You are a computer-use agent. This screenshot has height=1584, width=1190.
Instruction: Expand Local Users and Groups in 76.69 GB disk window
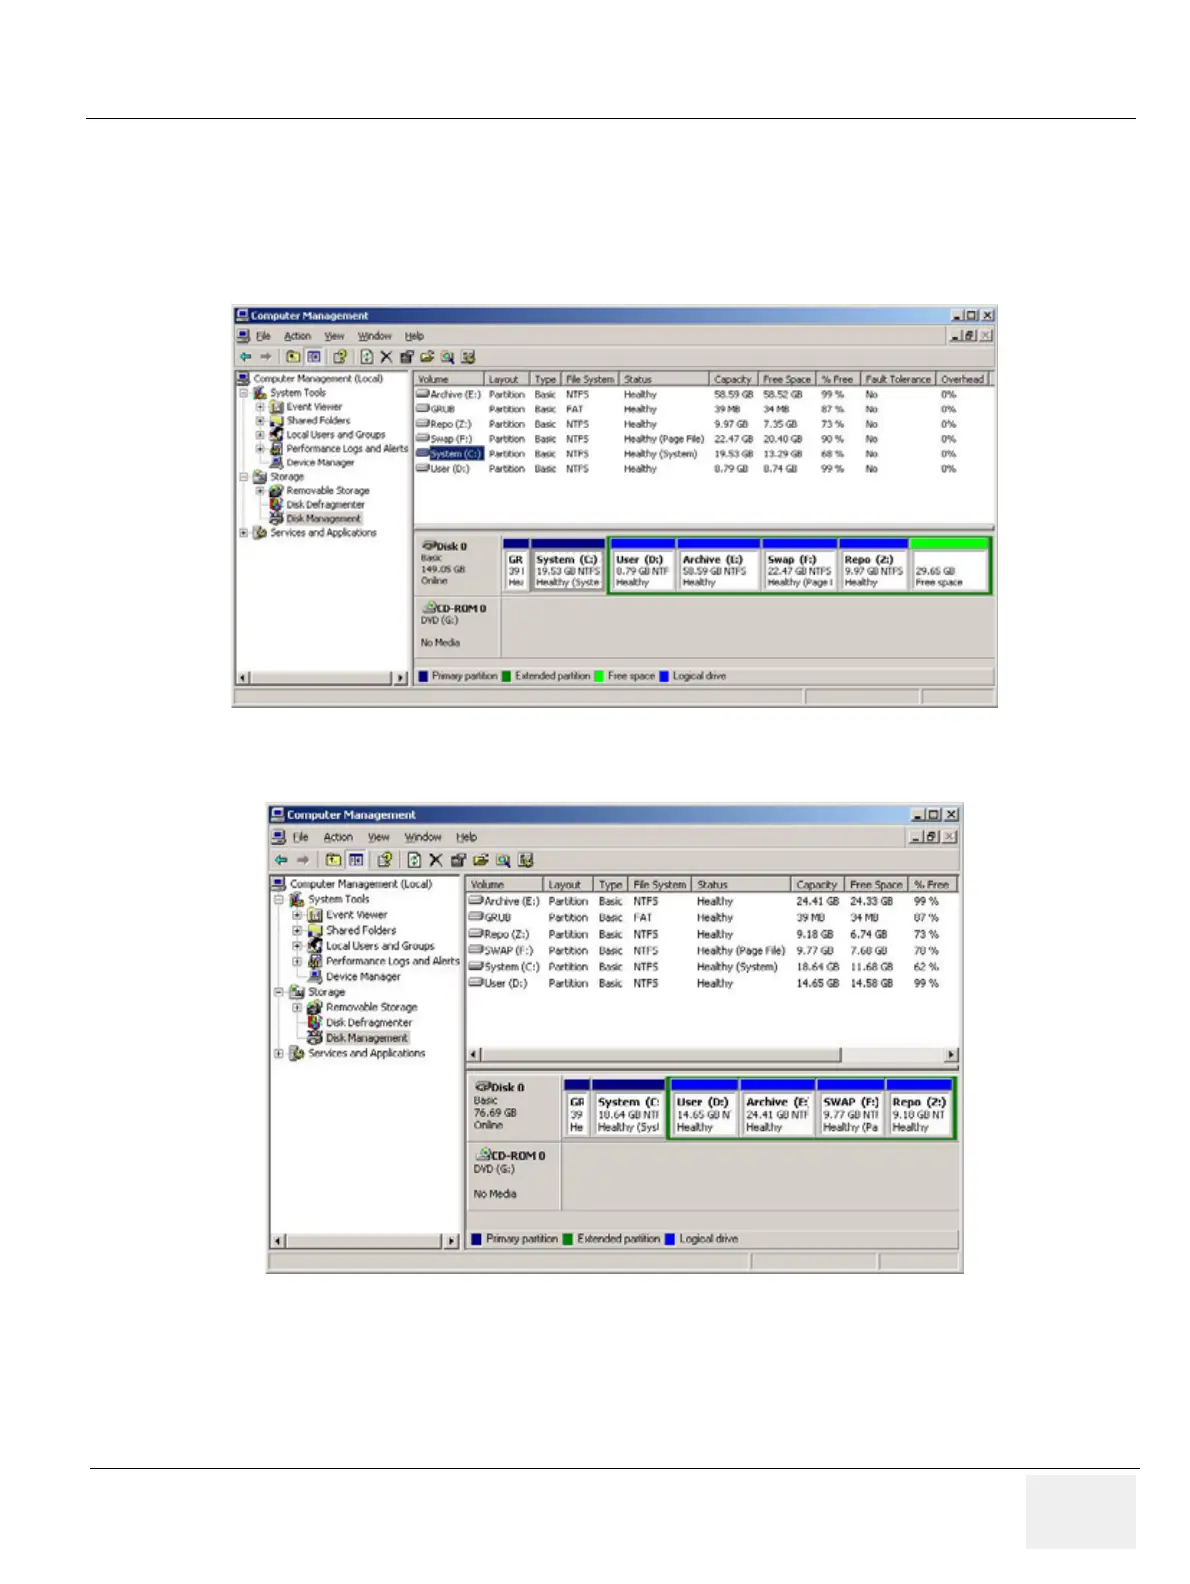point(297,945)
